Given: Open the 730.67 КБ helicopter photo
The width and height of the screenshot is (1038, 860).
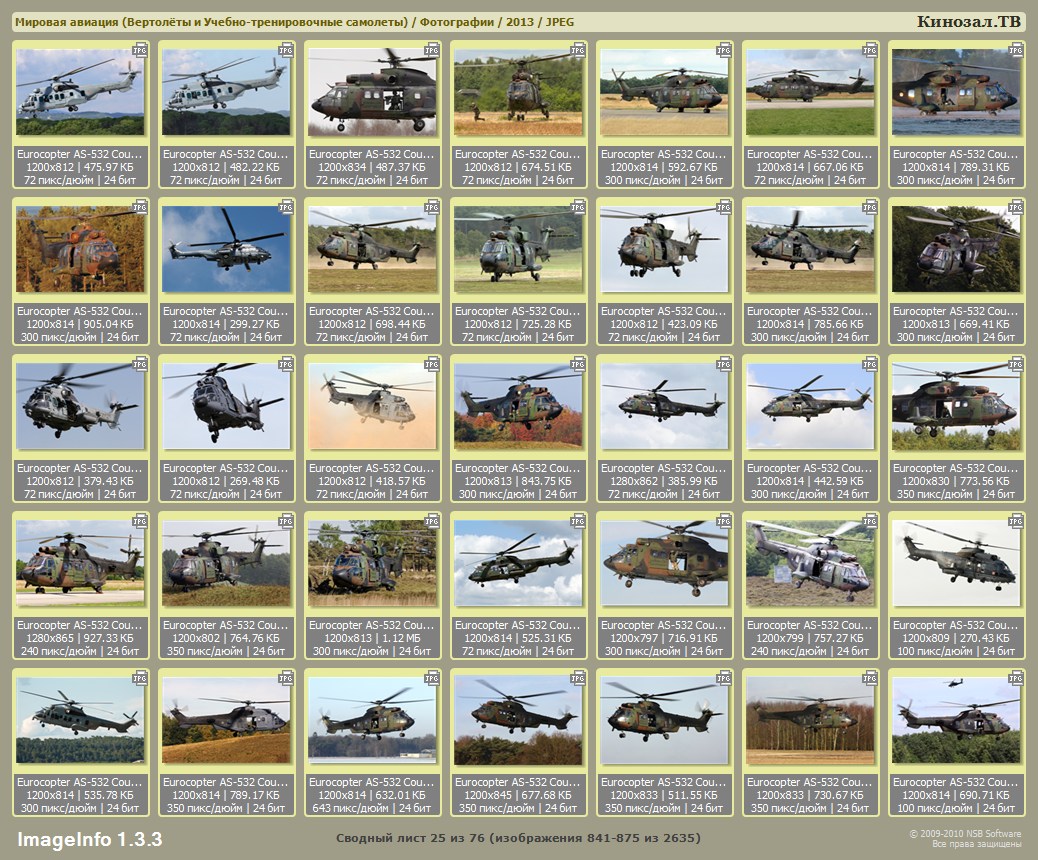Looking at the screenshot, I should [810, 721].
